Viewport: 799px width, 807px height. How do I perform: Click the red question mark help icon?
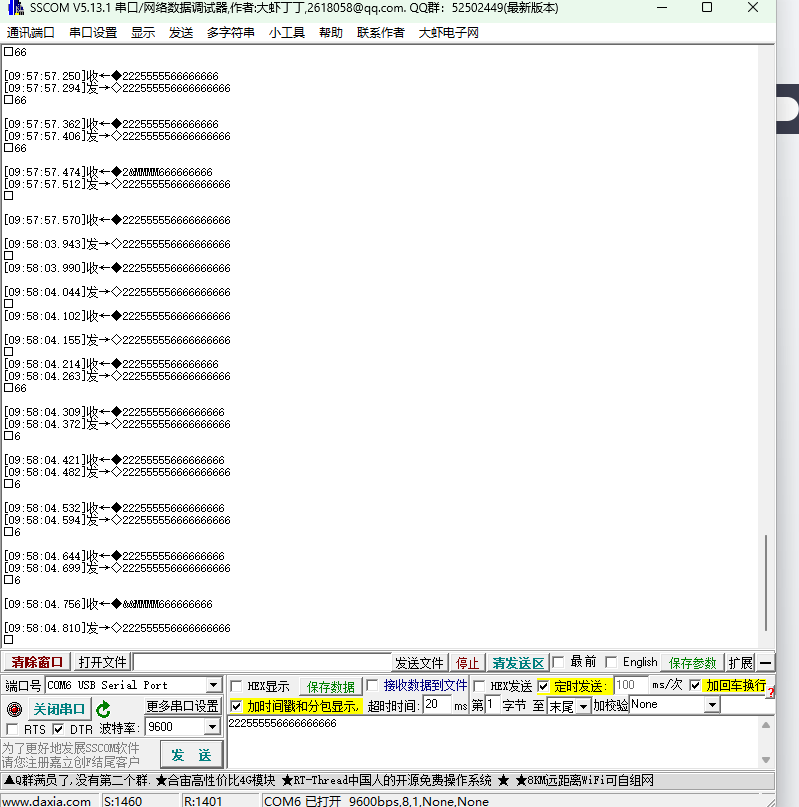(771, 693)
